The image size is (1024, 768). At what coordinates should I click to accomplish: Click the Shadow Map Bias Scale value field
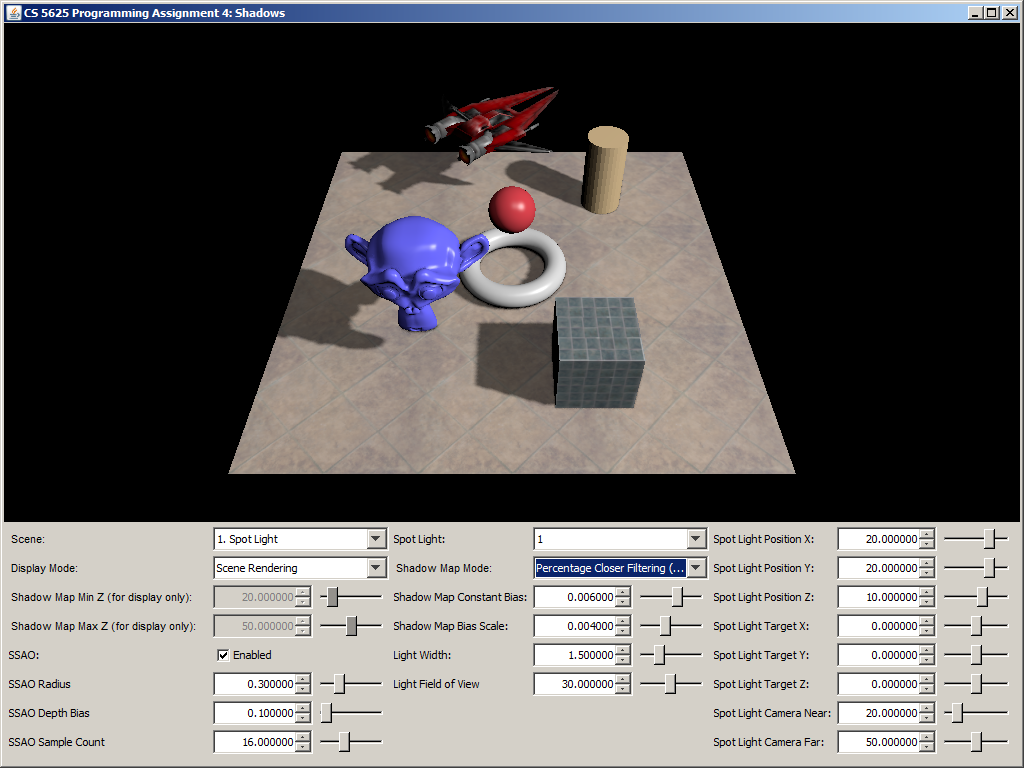(575, 626)
